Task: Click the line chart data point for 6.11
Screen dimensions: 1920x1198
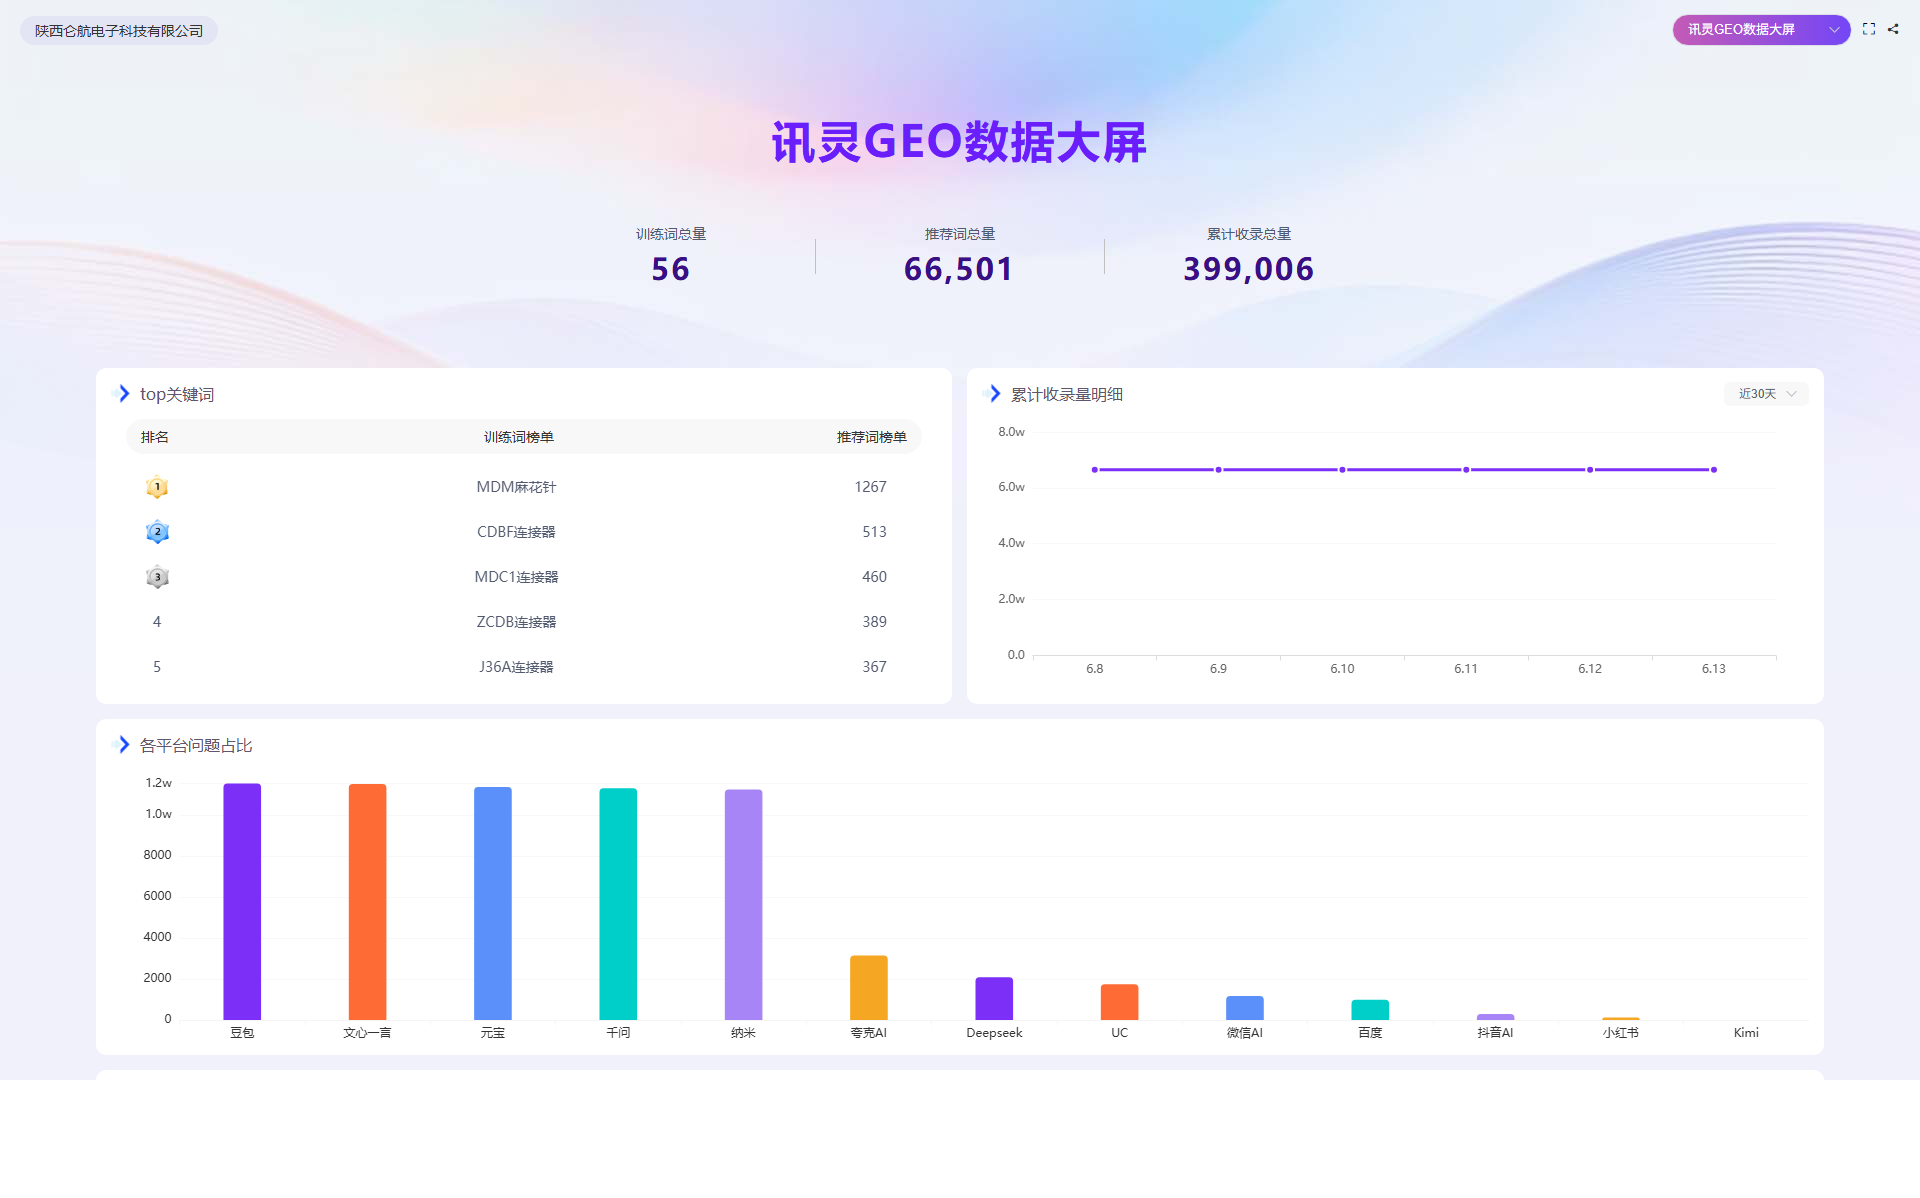Action: tap(1466, 470)
